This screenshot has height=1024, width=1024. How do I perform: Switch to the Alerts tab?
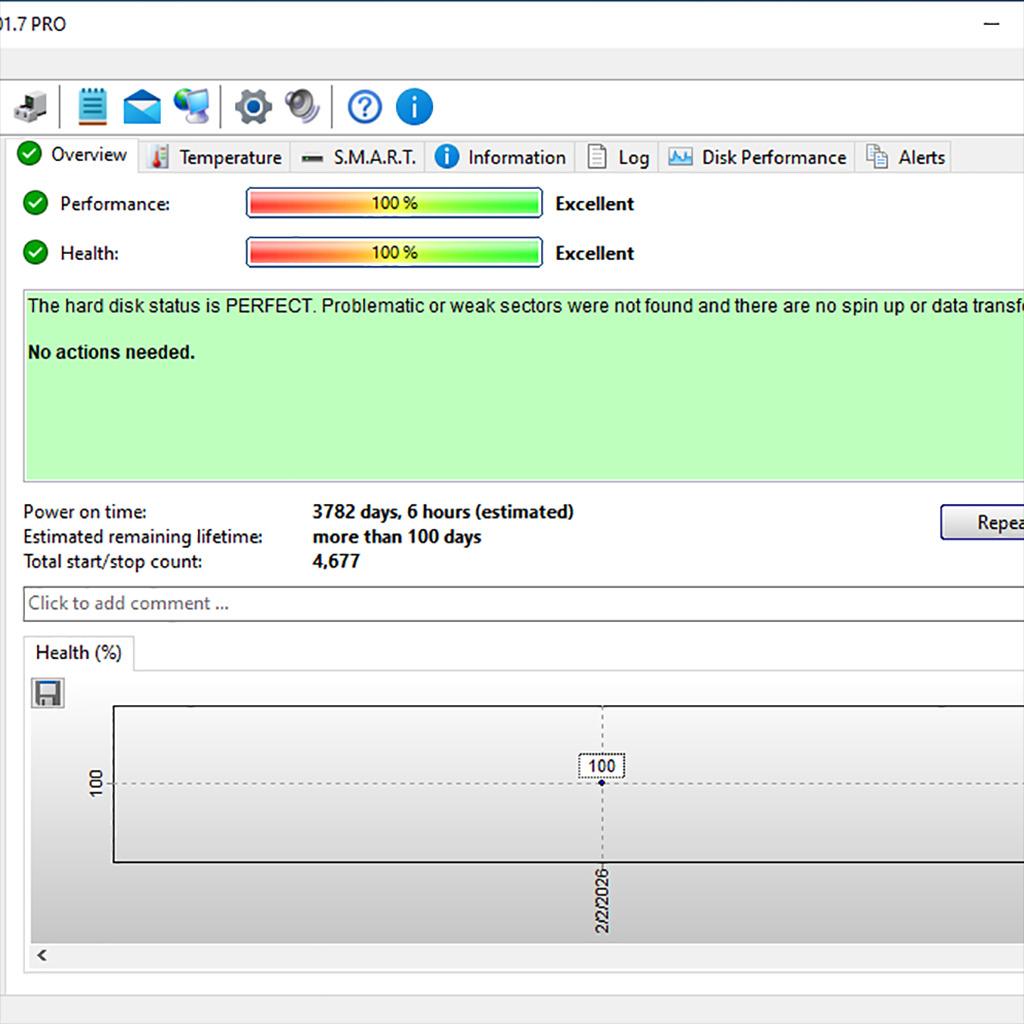pos(907,157)
